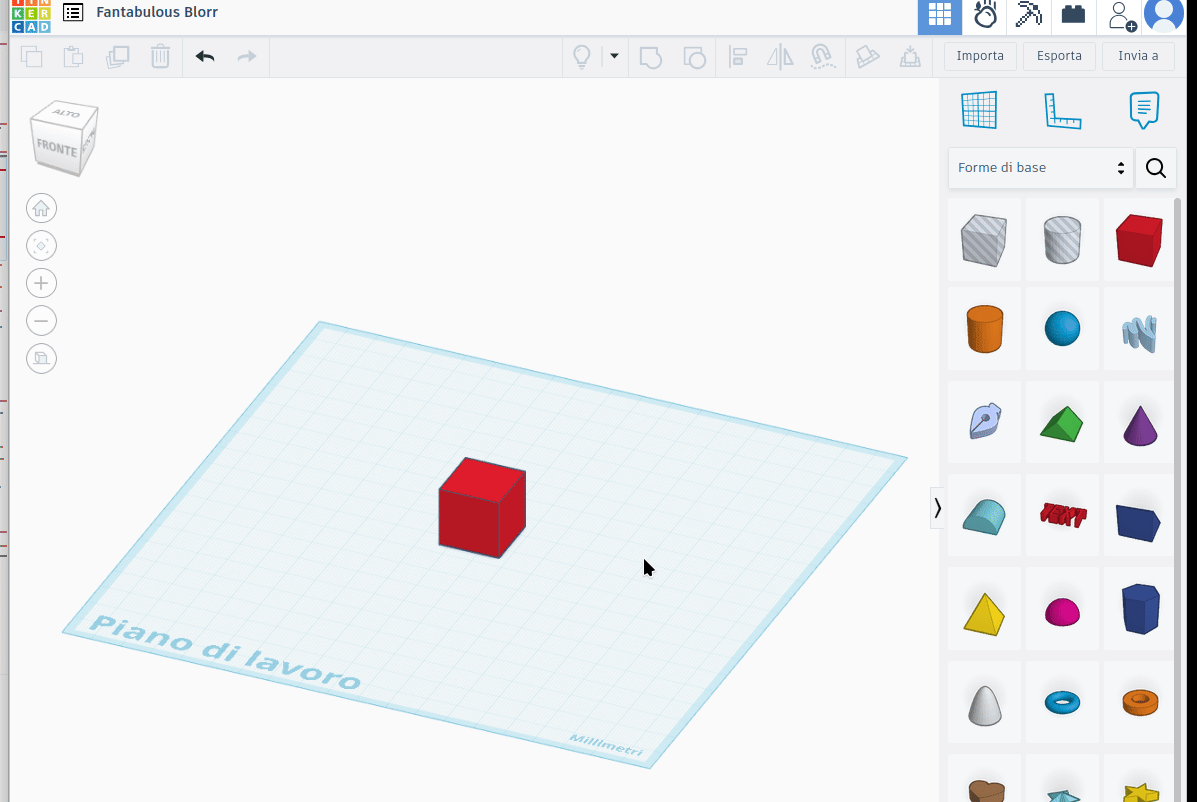Undo the last action
This screenshot has width=1197, height=802.
pyautogui.click(x=205, y=56)
